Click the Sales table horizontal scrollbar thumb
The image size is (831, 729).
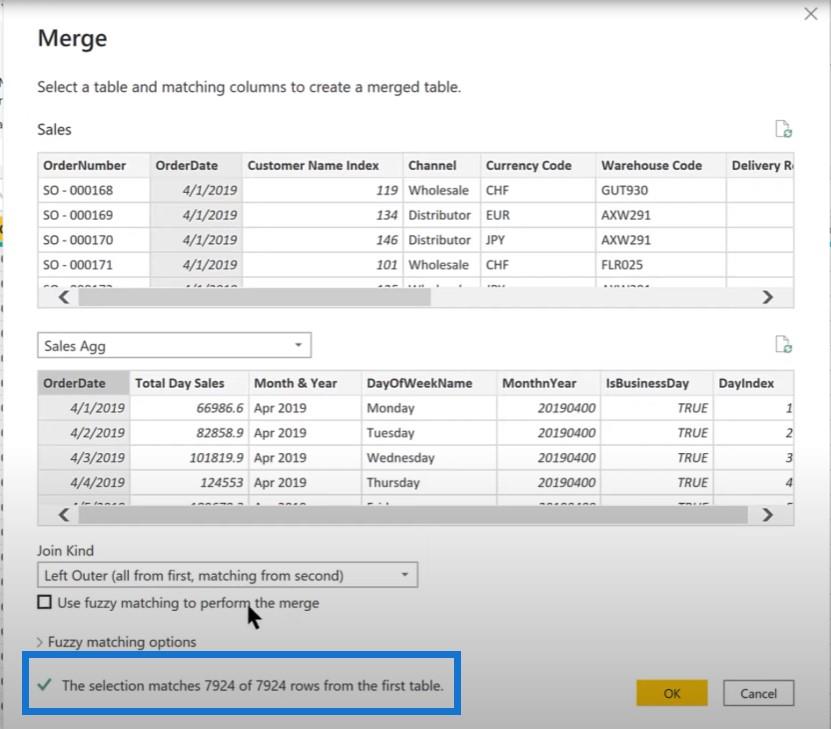click(254, 297)
